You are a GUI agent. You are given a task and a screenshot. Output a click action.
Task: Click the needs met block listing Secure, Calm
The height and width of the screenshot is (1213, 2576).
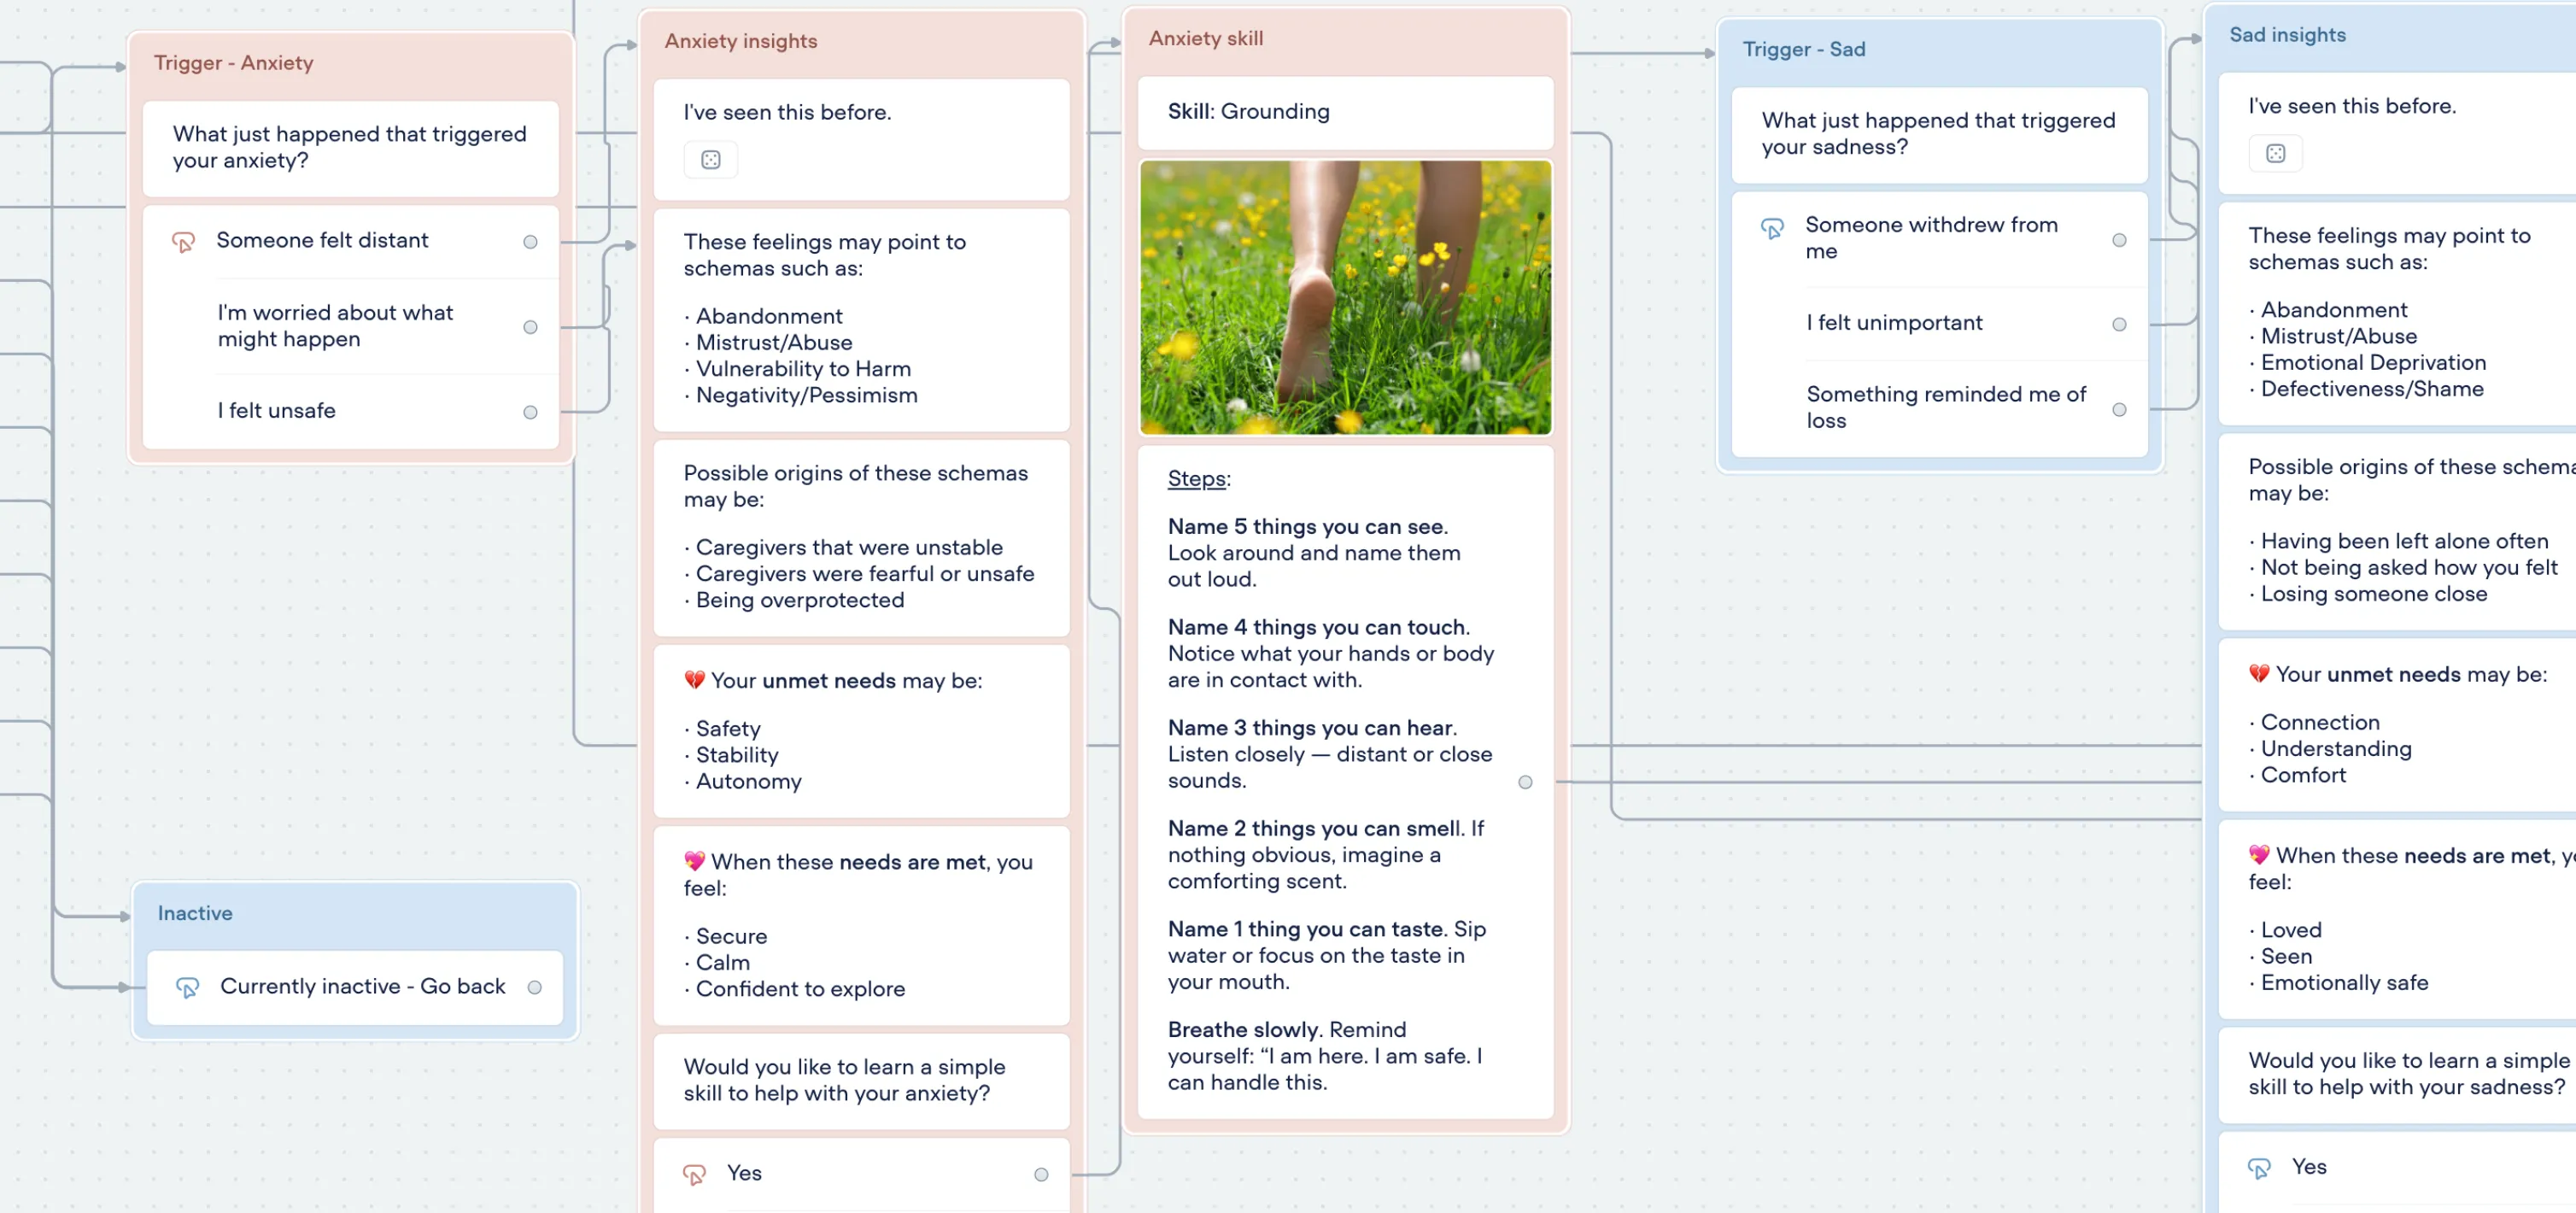(x=861, y=925)
